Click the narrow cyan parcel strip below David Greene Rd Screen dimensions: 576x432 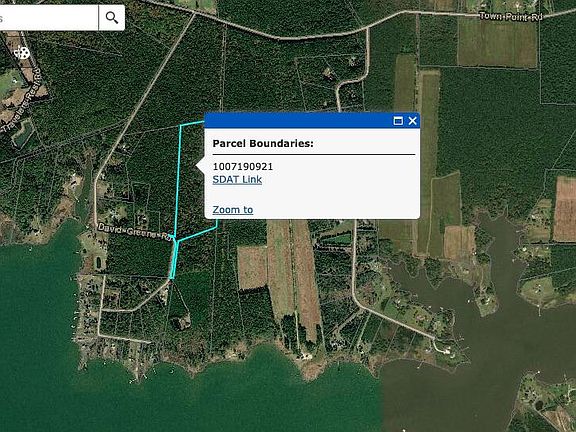[174, 260]
